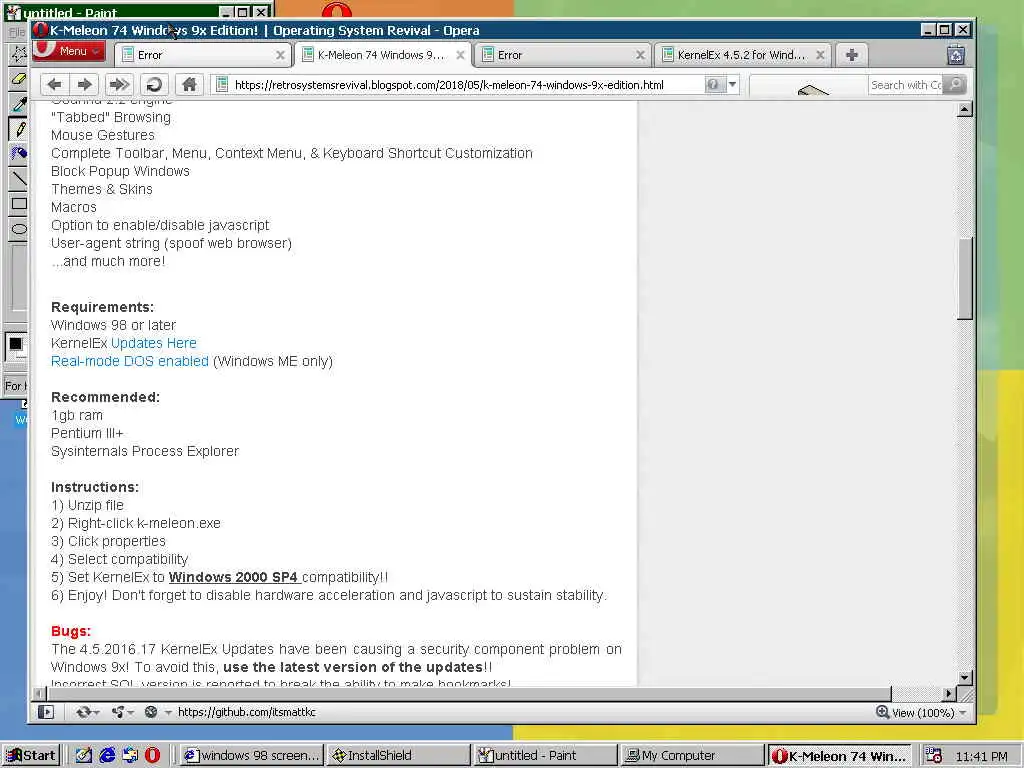Image resolution: width=1024 pixels, height=768 pixels.
Task: Click the Bugs: heading text
Action: (71, 631)
